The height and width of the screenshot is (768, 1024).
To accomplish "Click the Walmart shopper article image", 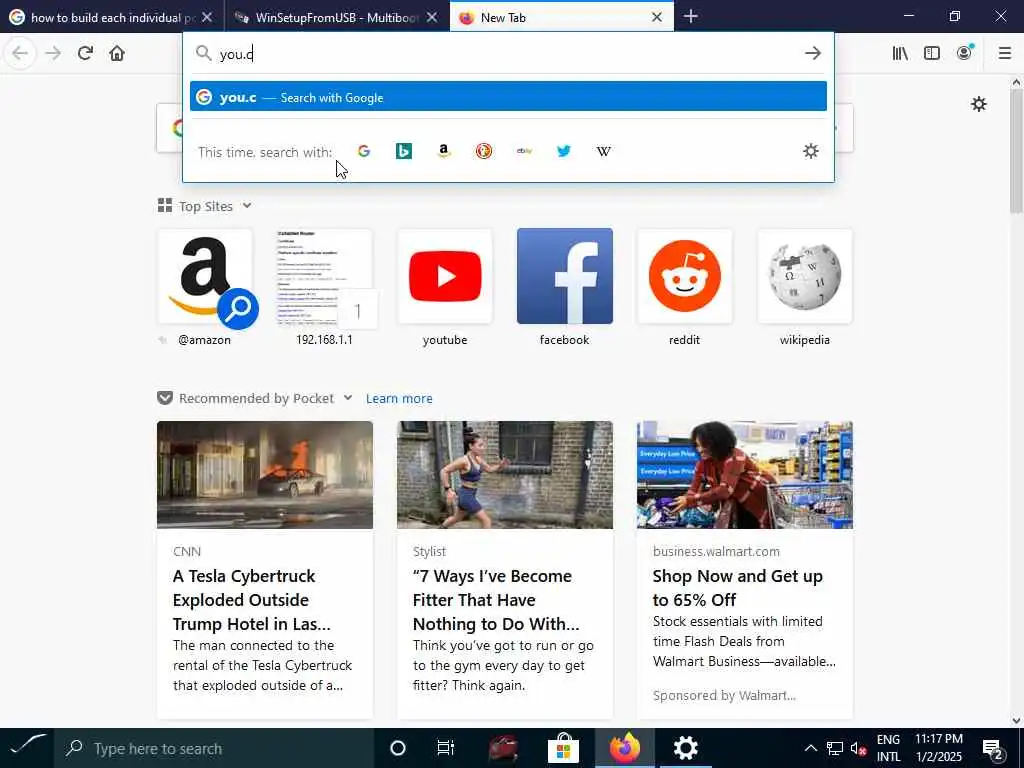I will pyautogui.click(x=744, y=475).
